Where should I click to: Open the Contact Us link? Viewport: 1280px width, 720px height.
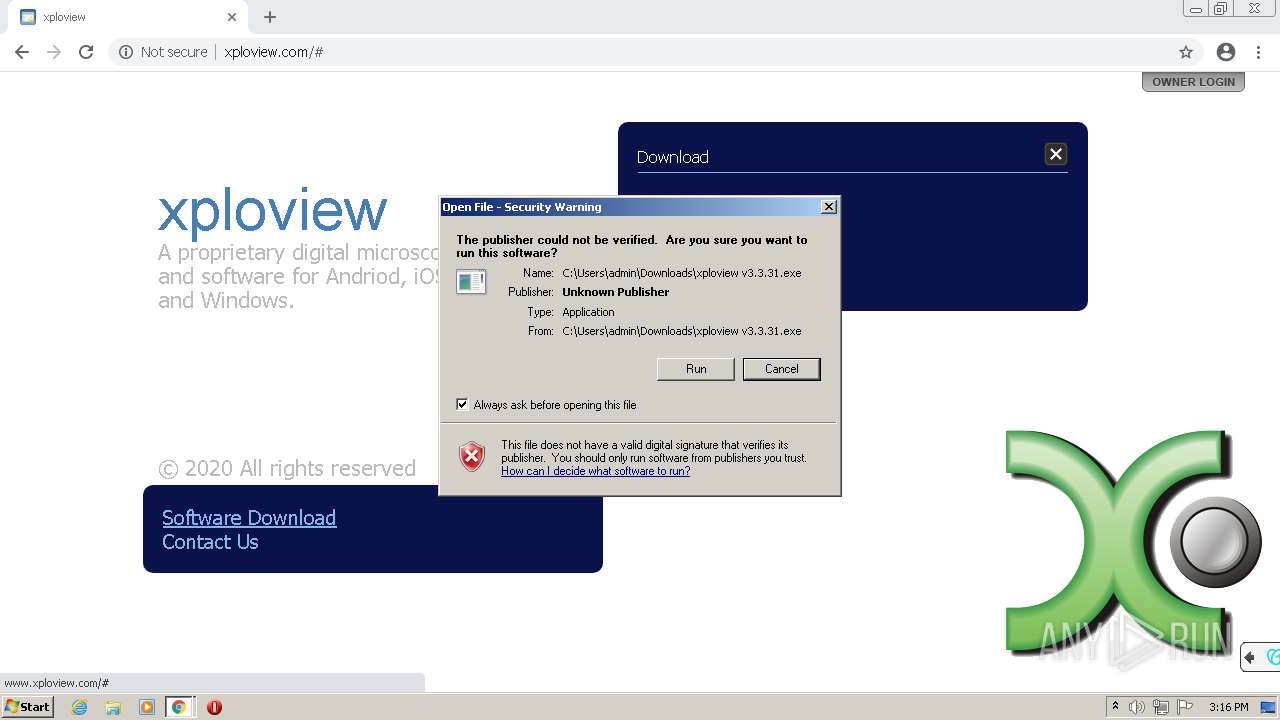click(x=210, y=542)
